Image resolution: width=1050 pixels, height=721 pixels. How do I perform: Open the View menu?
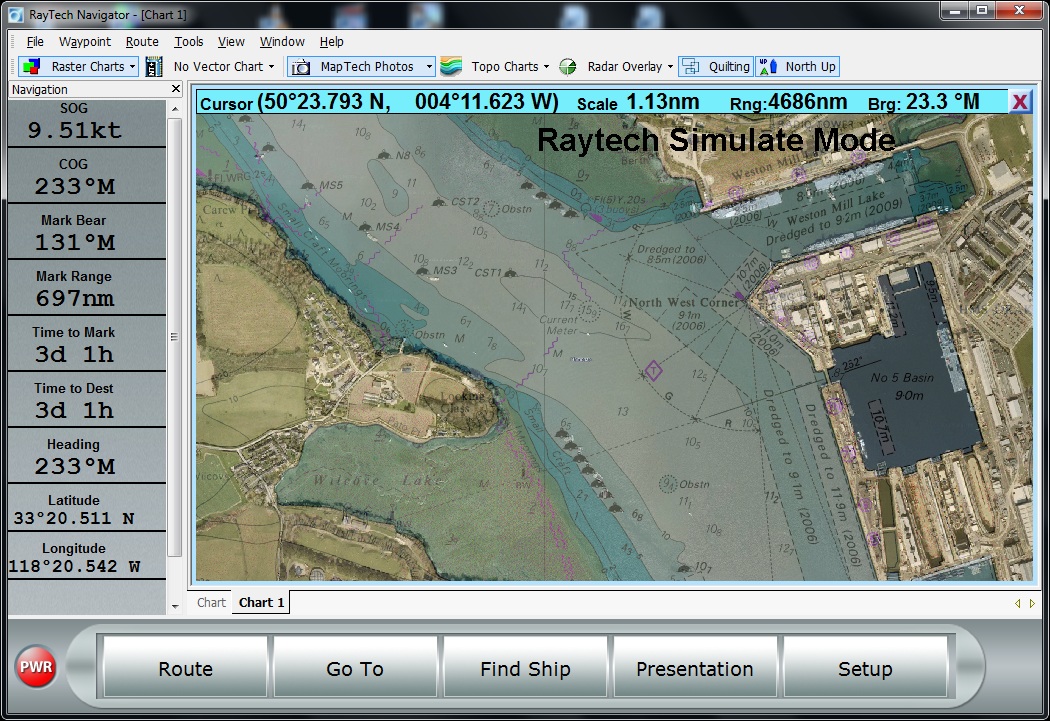pyautogui.click(x=231, y=42)
